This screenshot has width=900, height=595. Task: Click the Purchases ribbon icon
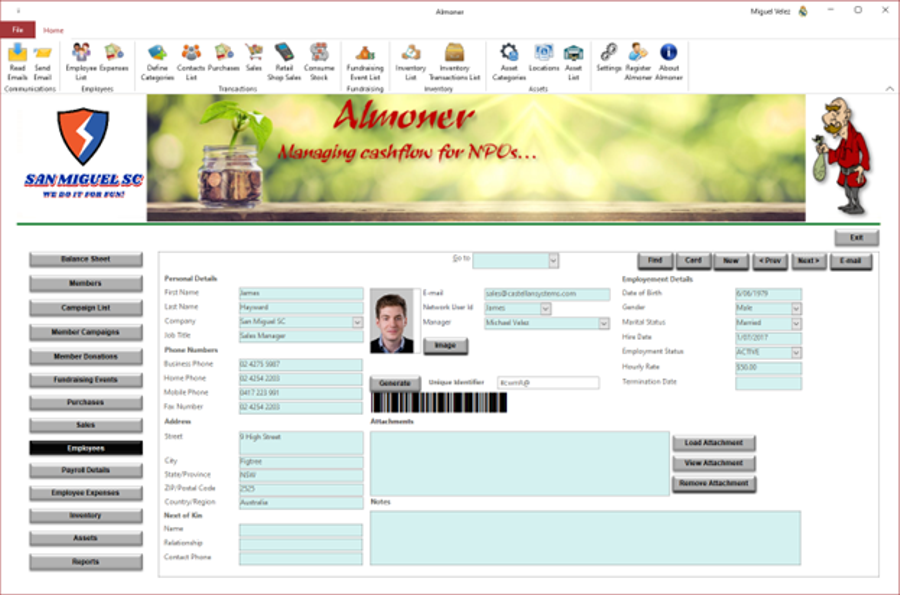[x=224, y=58]
